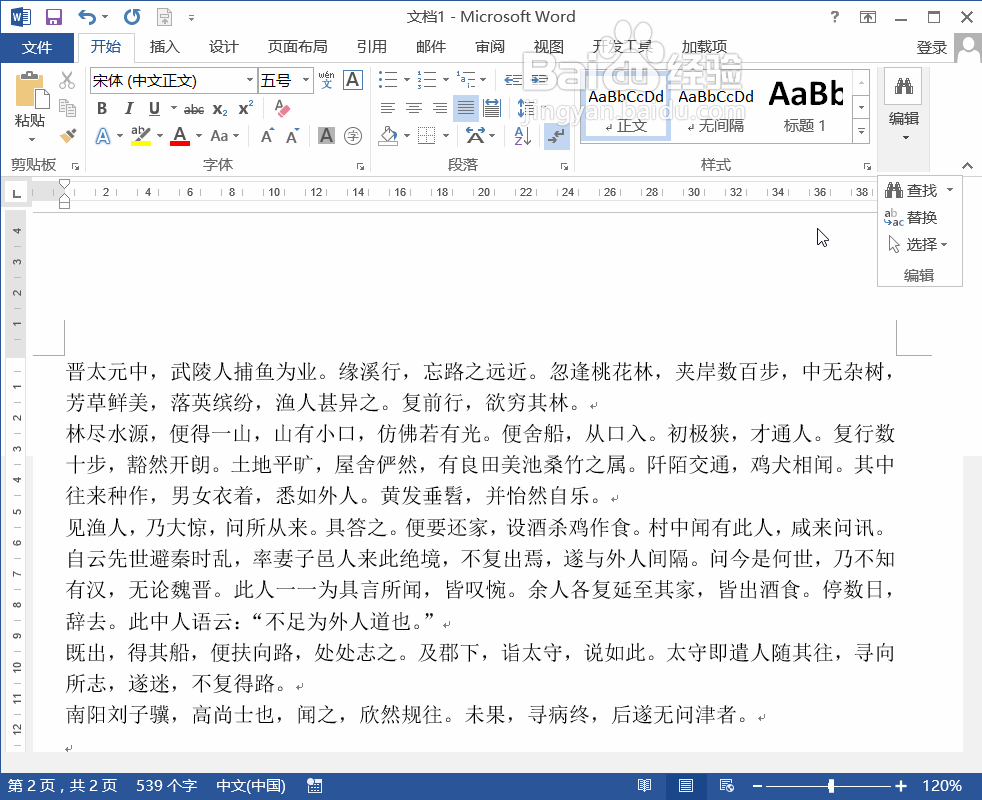Grow font size with larger A
The width and height of the screenshot is (982, 800).
pos(267,136)
